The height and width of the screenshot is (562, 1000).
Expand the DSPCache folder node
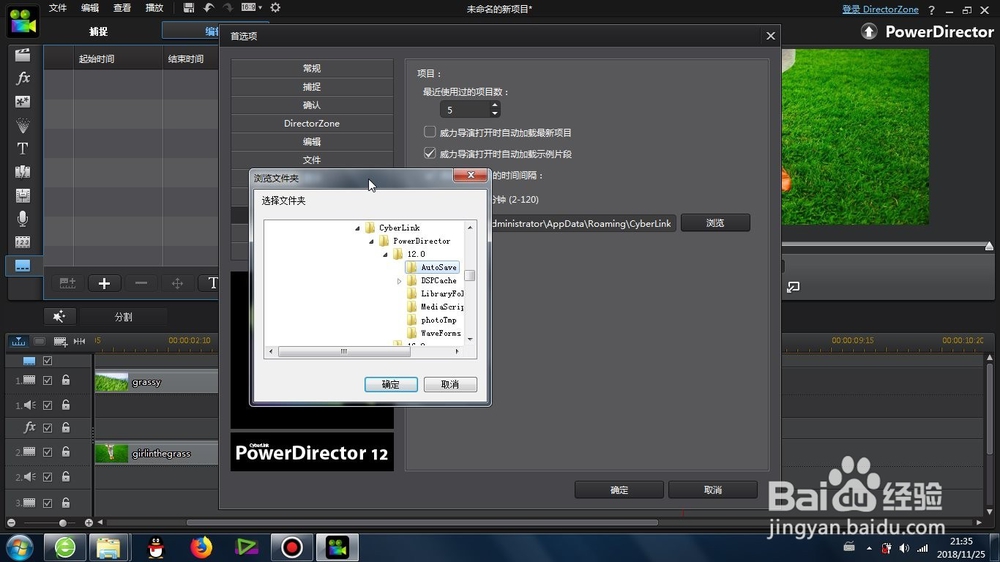click(x=399, y=281)
